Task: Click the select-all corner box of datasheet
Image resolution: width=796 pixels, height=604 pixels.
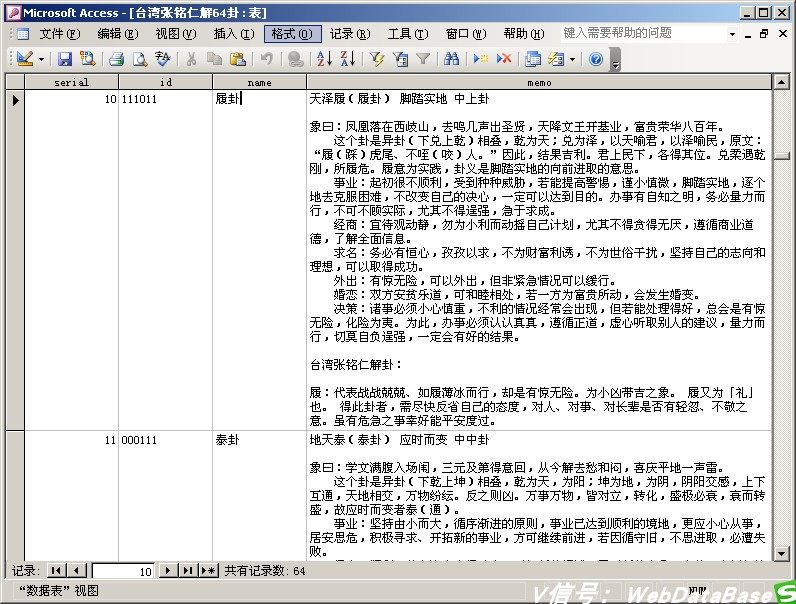Action: coord(15,82)
